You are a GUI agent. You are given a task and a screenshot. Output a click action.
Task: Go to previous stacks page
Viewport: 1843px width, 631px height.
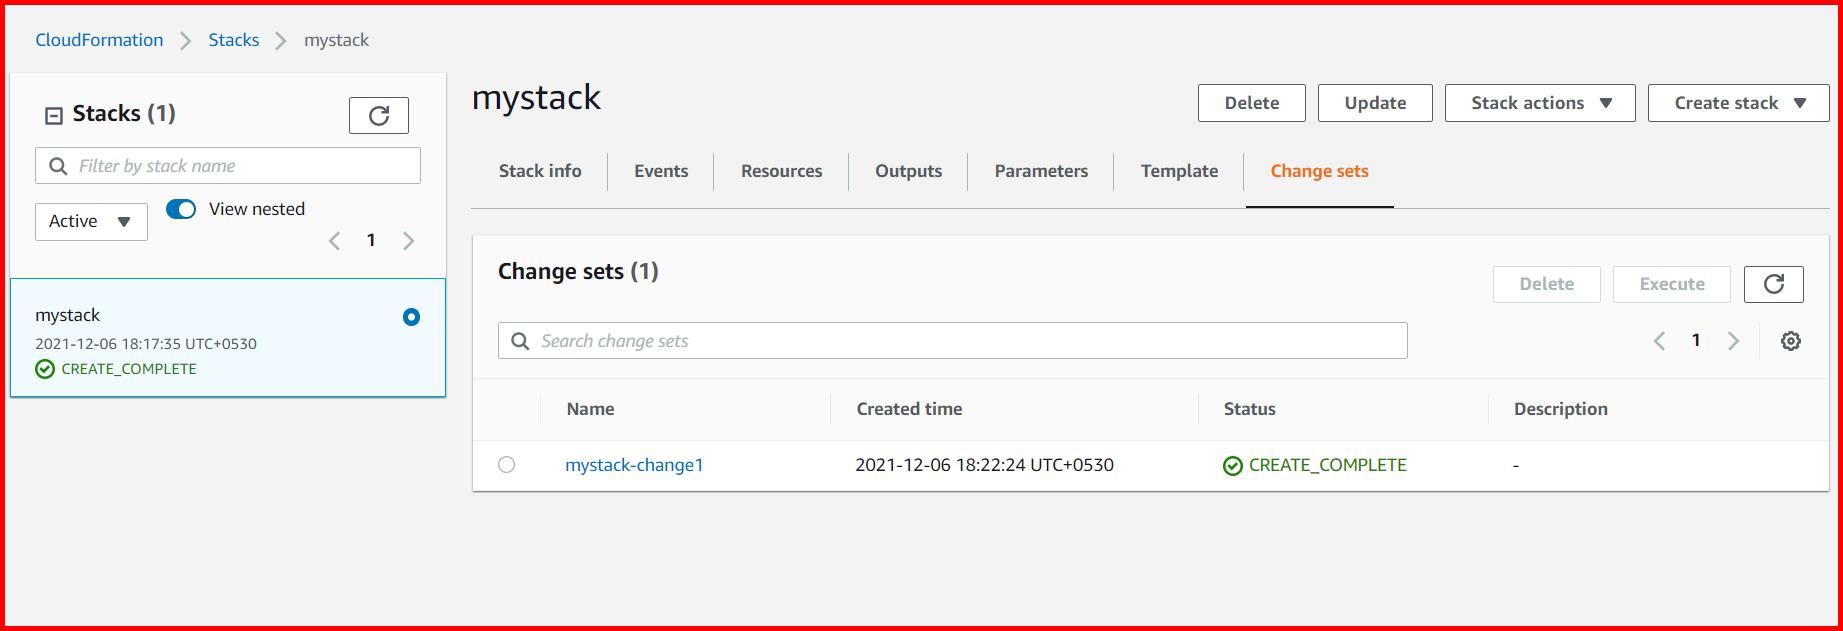click(335, 241)
